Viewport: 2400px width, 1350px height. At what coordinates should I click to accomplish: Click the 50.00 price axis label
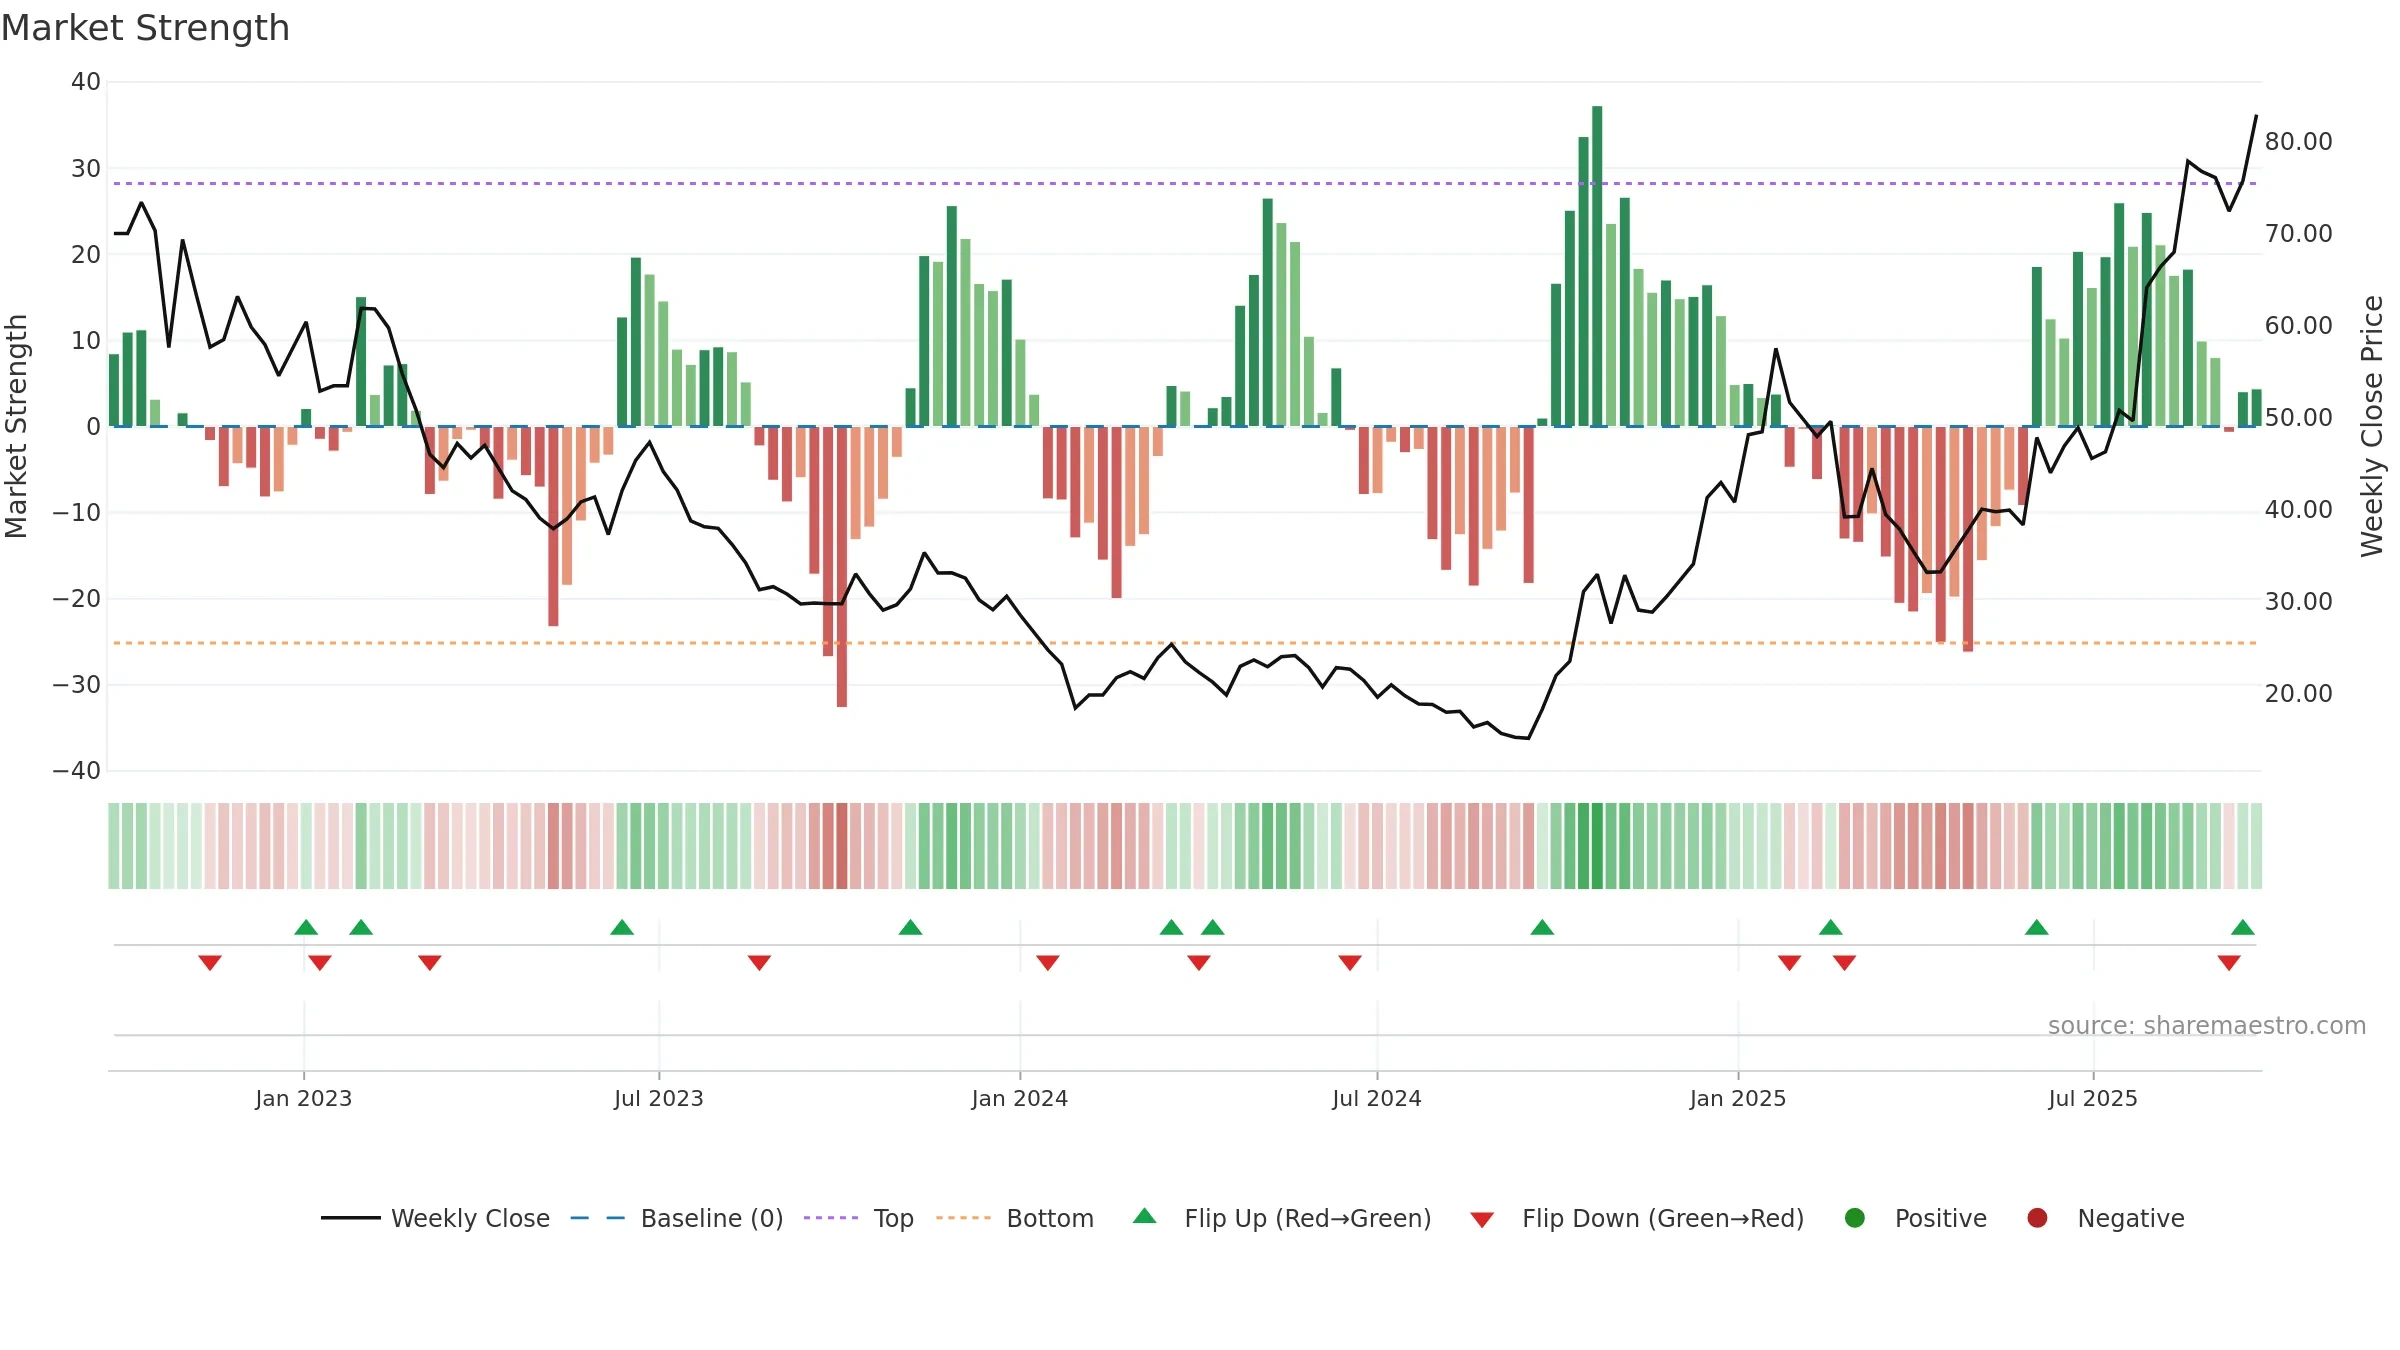pos(2299,417)
